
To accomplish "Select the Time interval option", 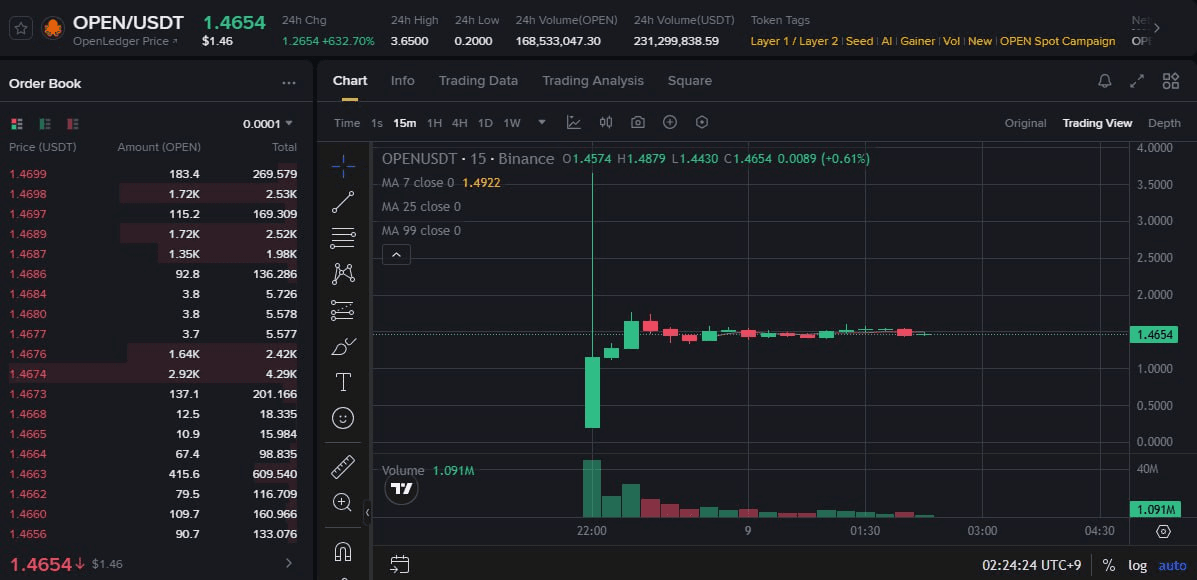I will click(x=347, y=123).
